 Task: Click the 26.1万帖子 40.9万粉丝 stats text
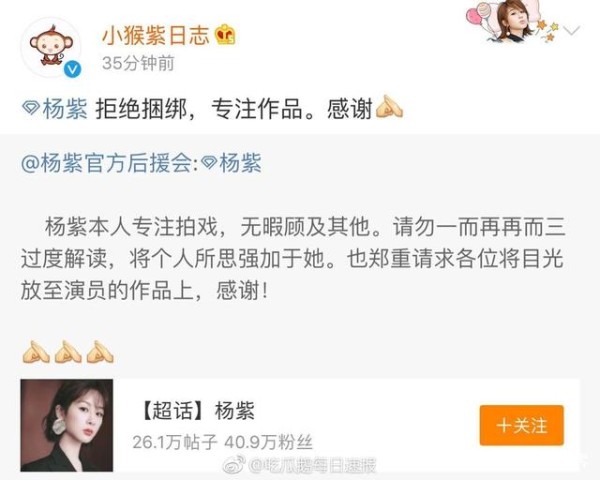coord(223,443)
